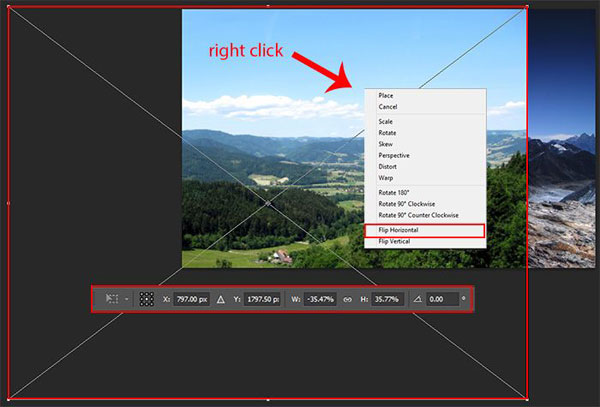Screen dimensions: 600x407
Task: Click the Y position field
Action: 262,298
